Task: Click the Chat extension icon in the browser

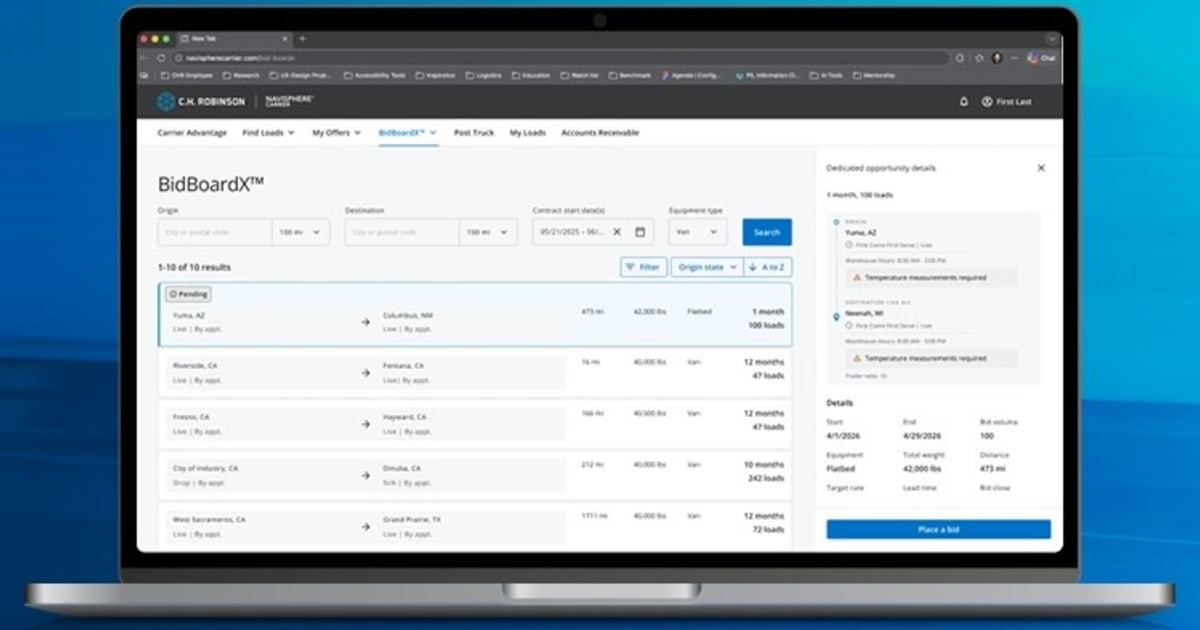Action: point(1041,58)
